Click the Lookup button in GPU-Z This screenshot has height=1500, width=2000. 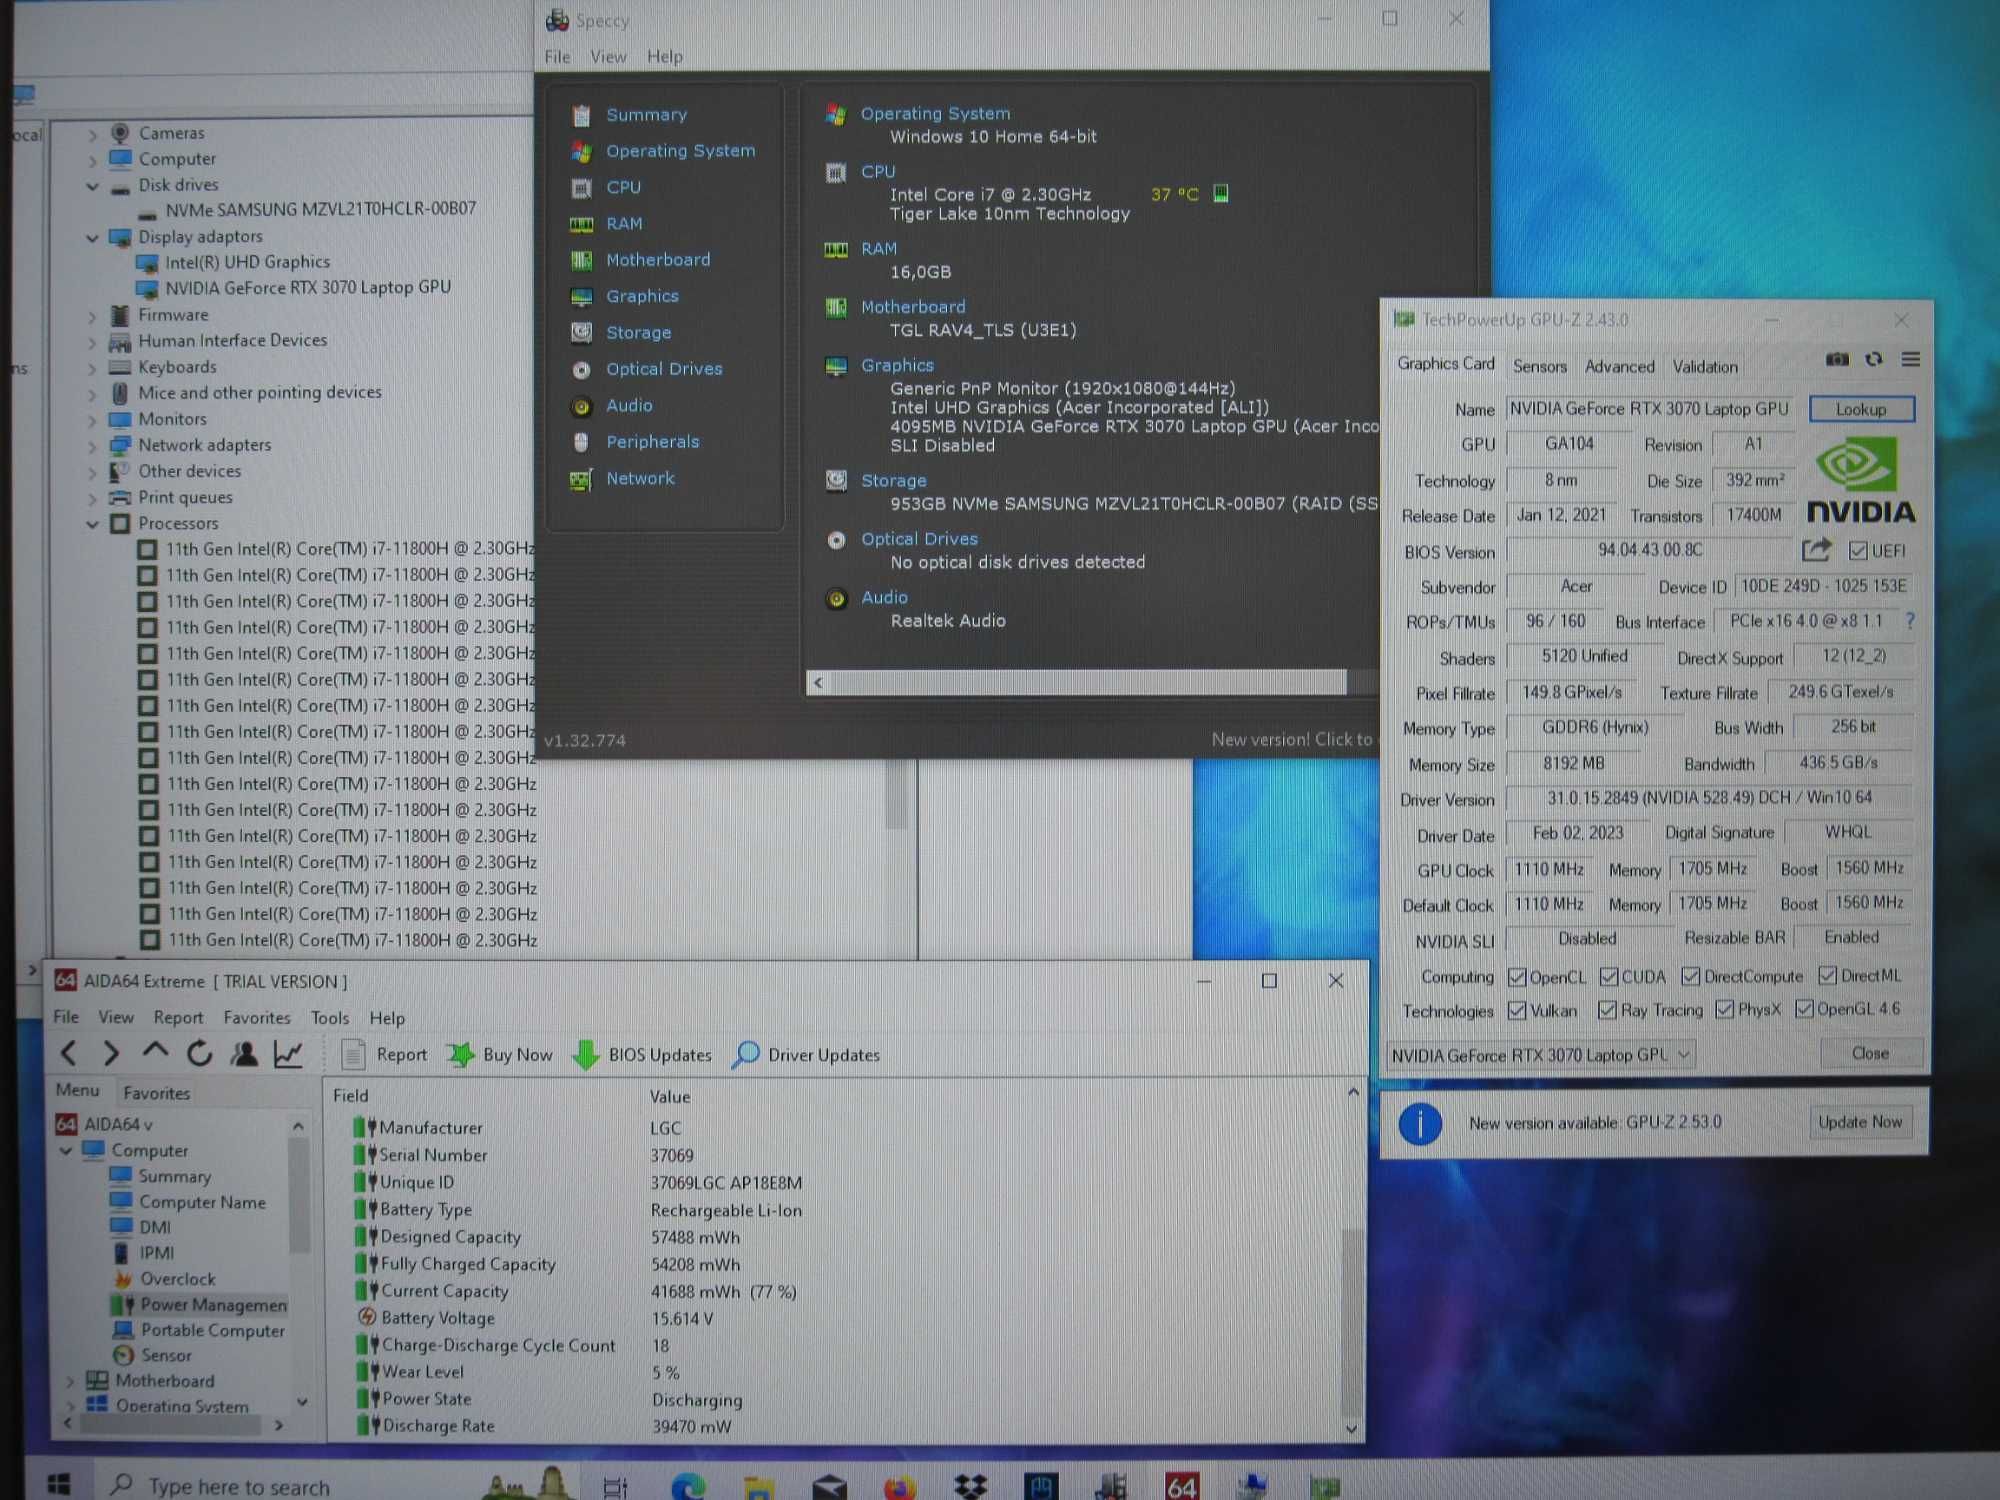(x=1860, y=409)
